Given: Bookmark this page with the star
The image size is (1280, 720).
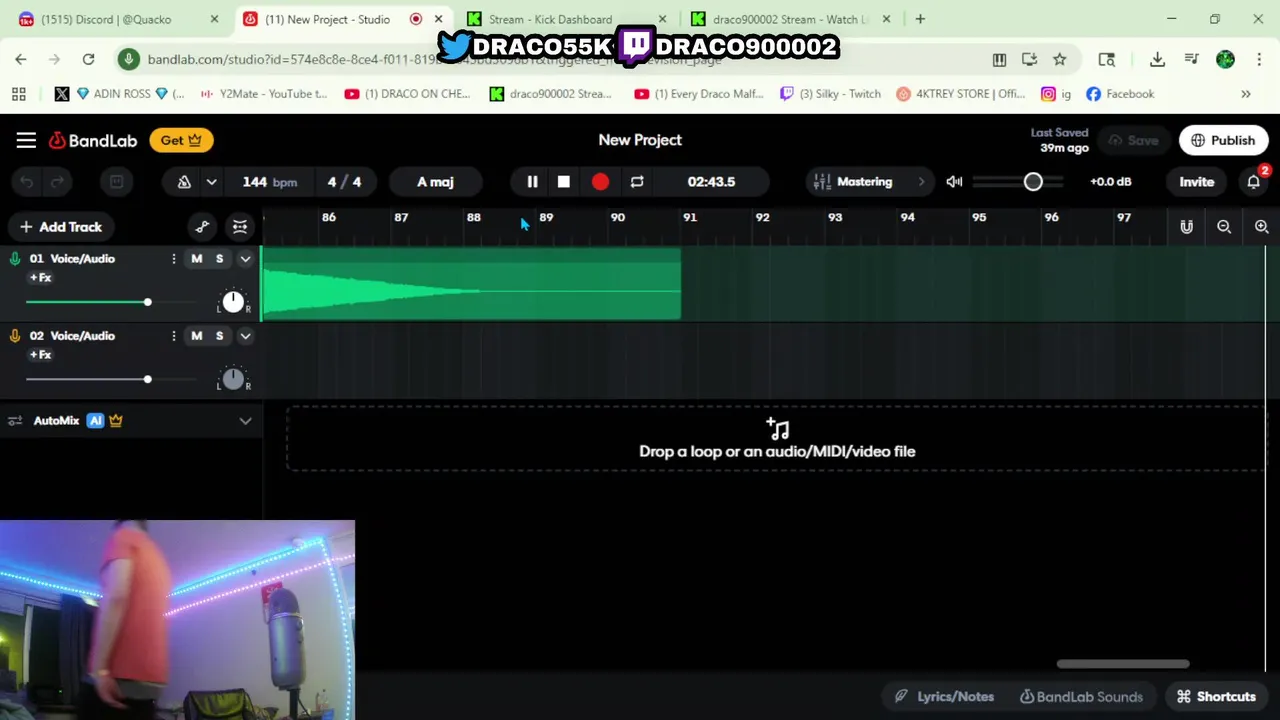Looking at the screenshot, I should click(x=1060, y=60).
